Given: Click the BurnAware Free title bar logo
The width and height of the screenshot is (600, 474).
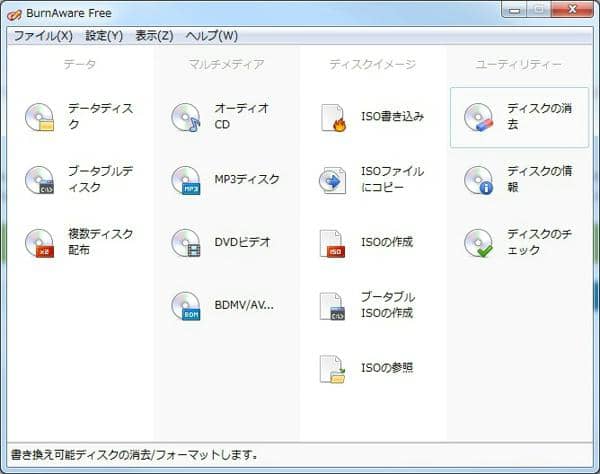Looking at the screenshot, I should tap(15, 15).
